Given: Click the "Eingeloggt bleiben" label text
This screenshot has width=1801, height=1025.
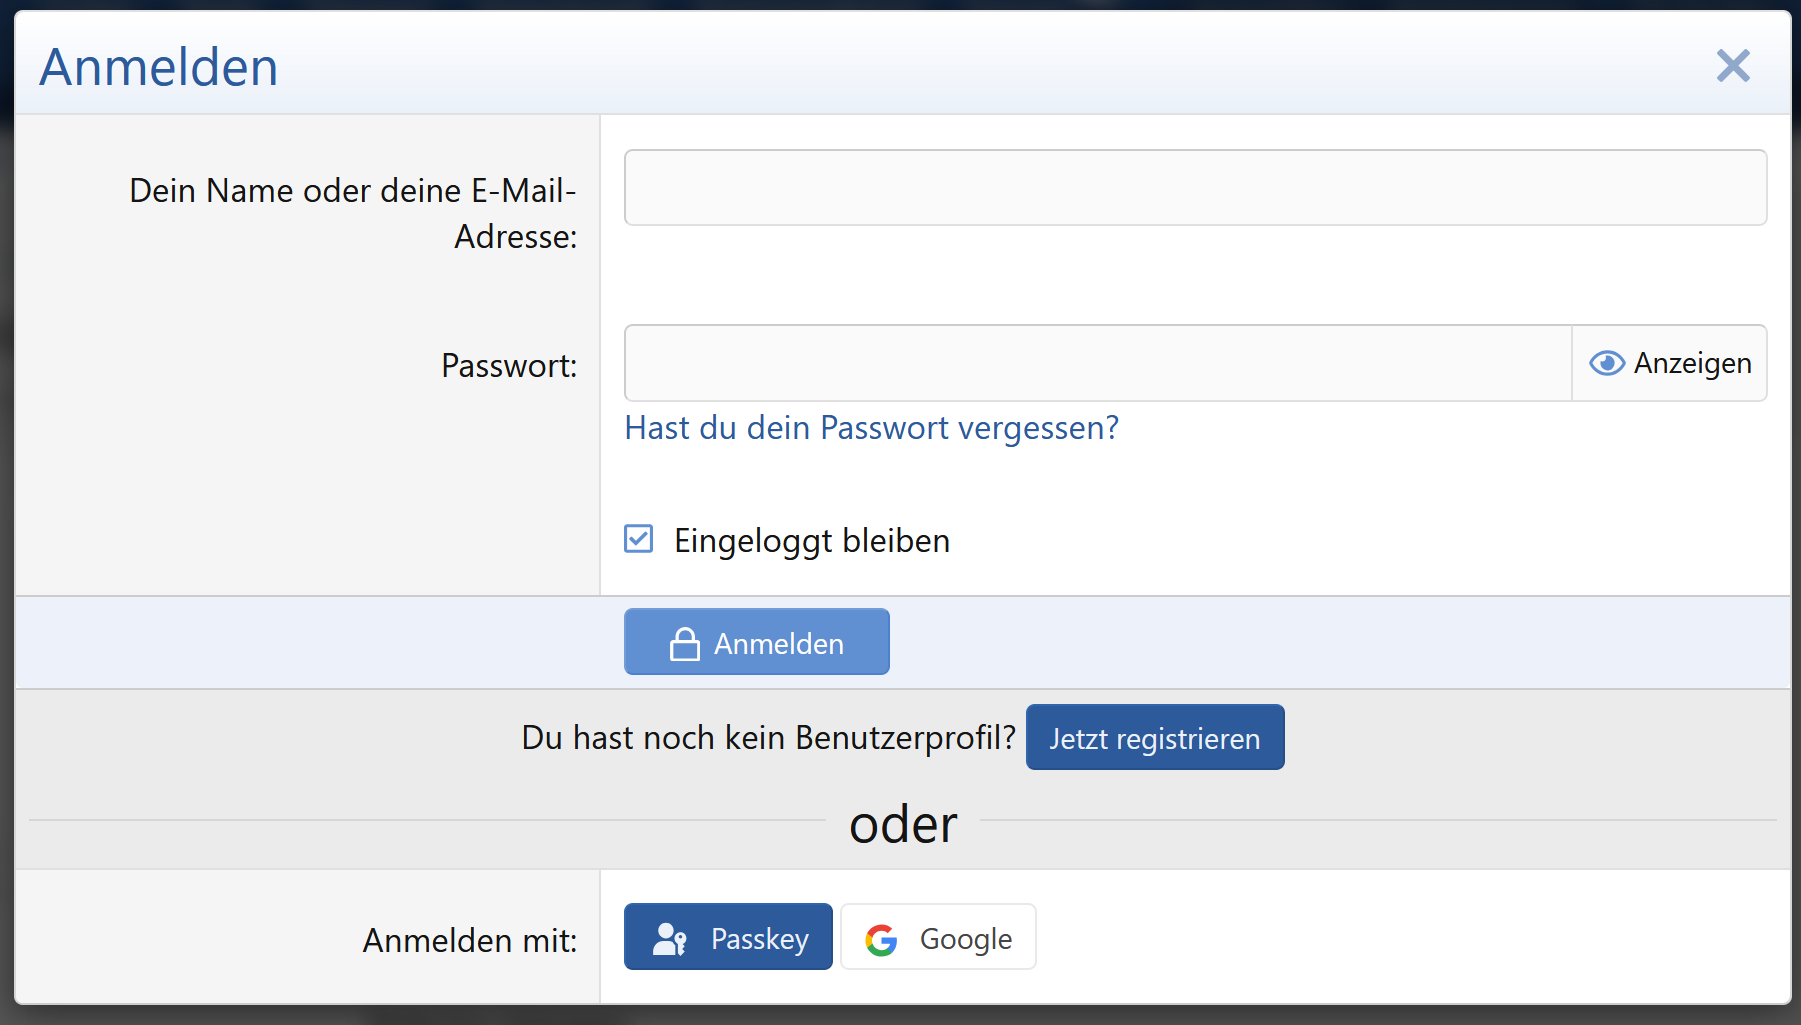Looking at the screenshot, I should 812,541.
